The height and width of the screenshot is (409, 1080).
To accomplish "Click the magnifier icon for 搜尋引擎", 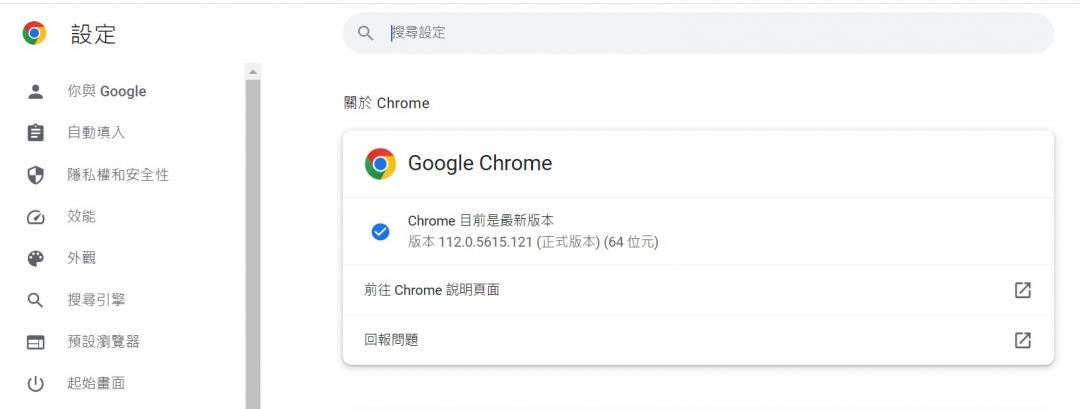I will [x=36, y=300].
